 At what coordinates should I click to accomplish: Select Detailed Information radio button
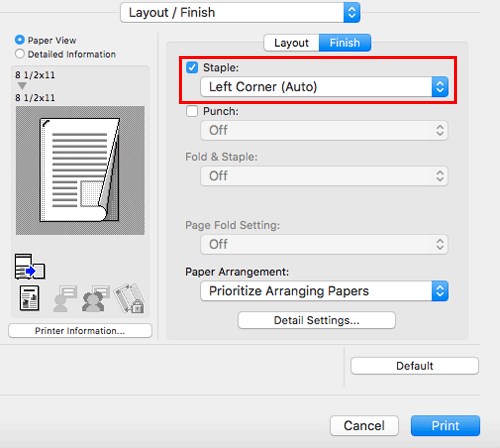pyautogui.click(x=20, y=54)
